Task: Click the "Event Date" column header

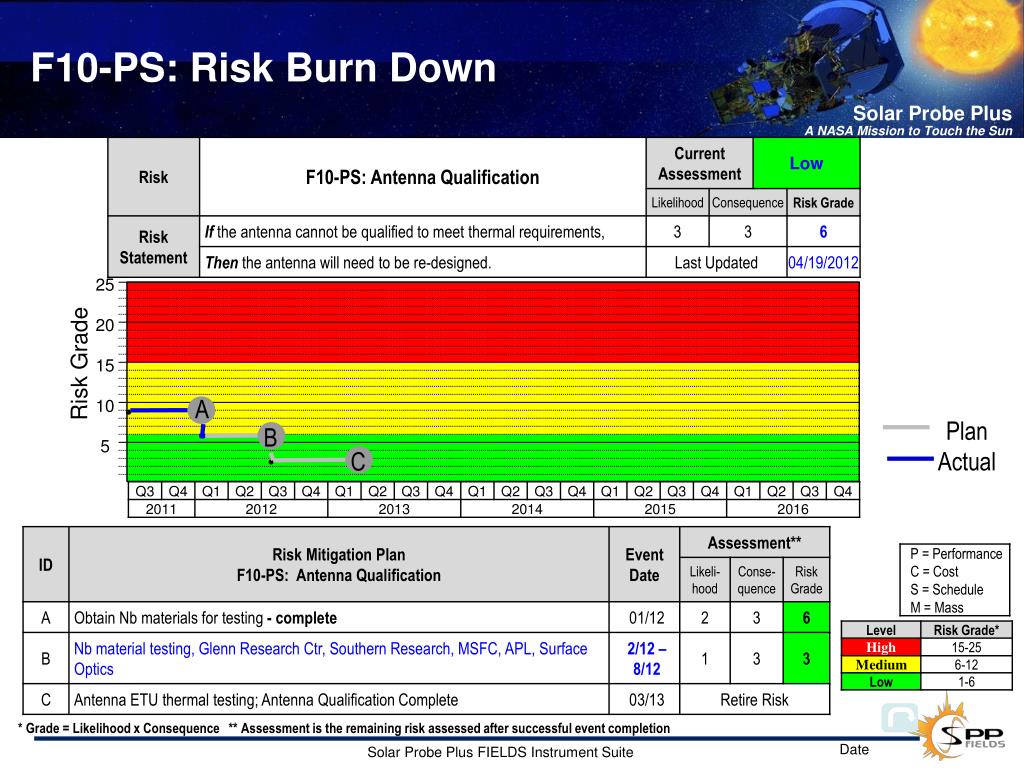Action: pyautogui.click(x=644, y=565)
